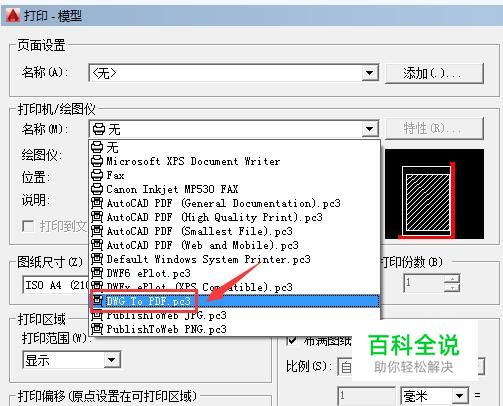503x406 pixels.
Task: Pick the Microsoft XPS Document Writer printer icon
Action: tap(97, 161)
